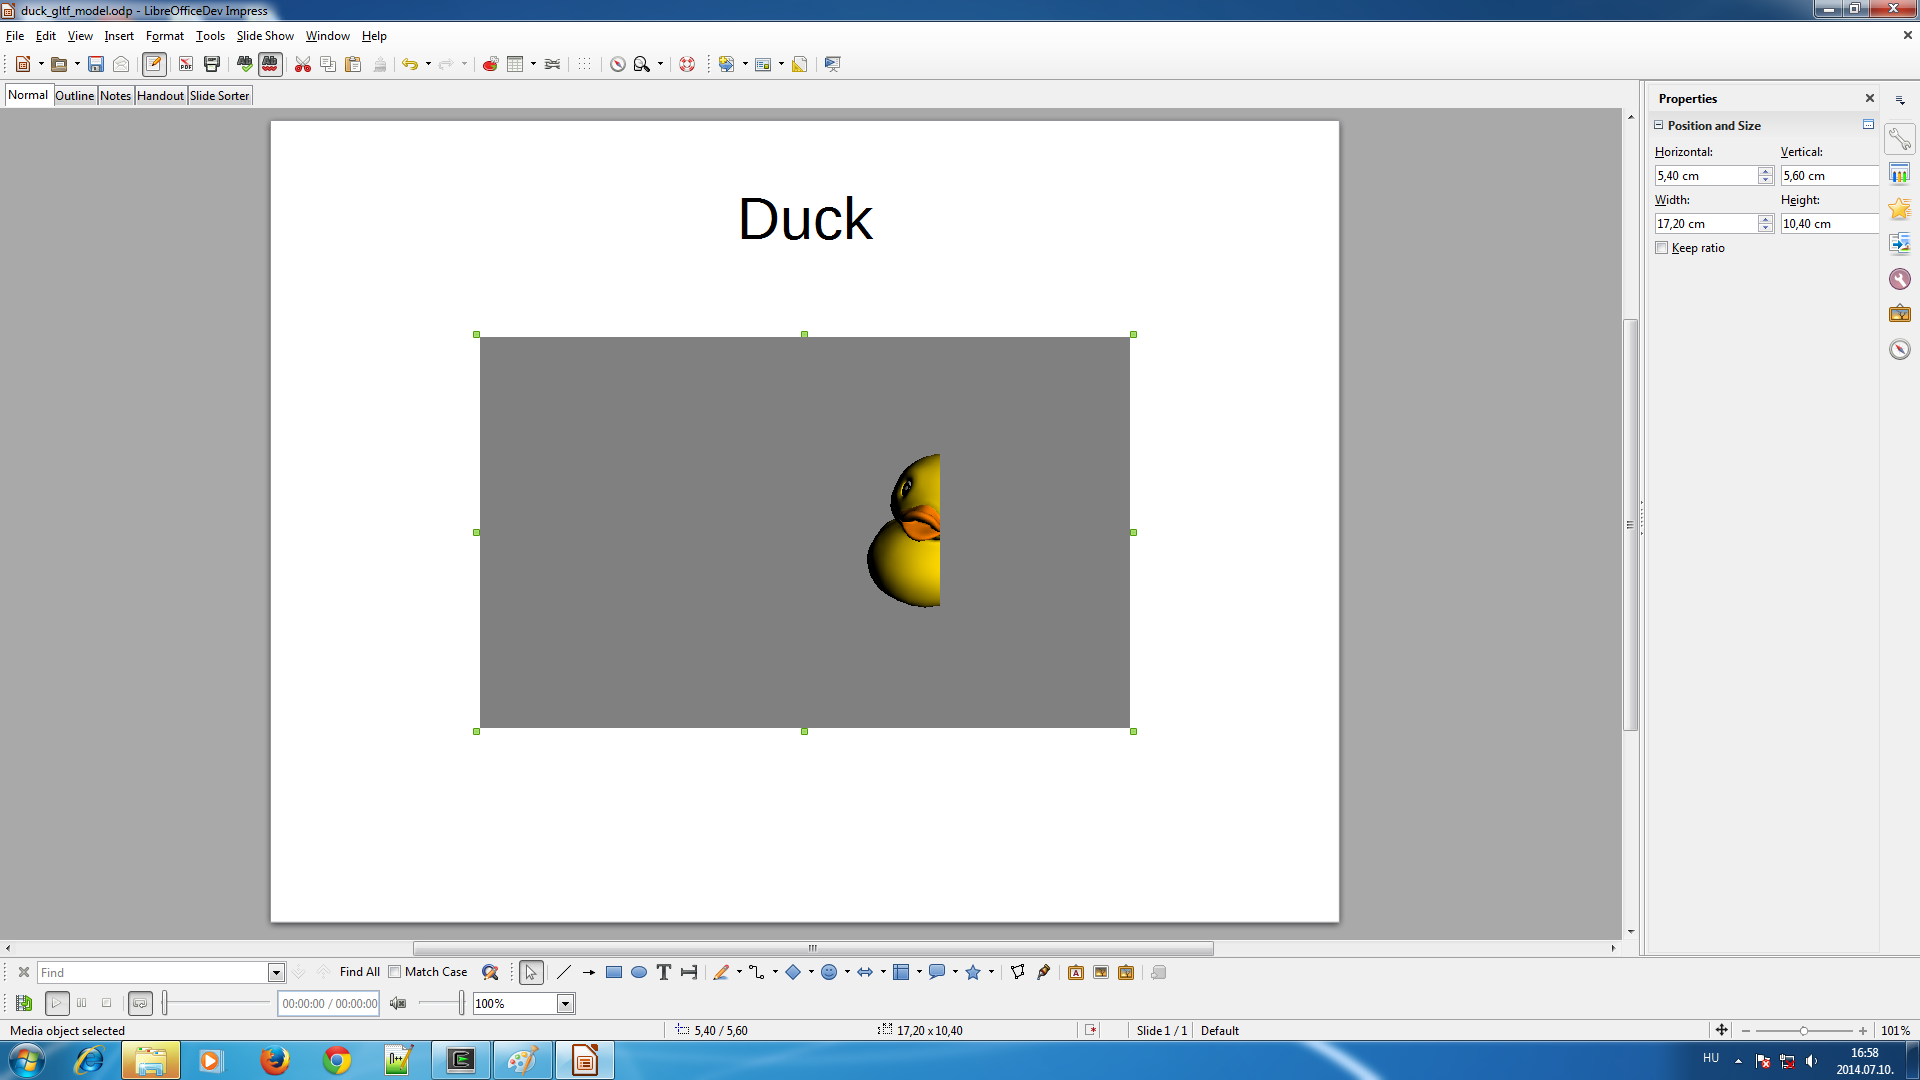Open the media zoom 100% dropdown
1920x1080 pixels.
click(565, 1003)
